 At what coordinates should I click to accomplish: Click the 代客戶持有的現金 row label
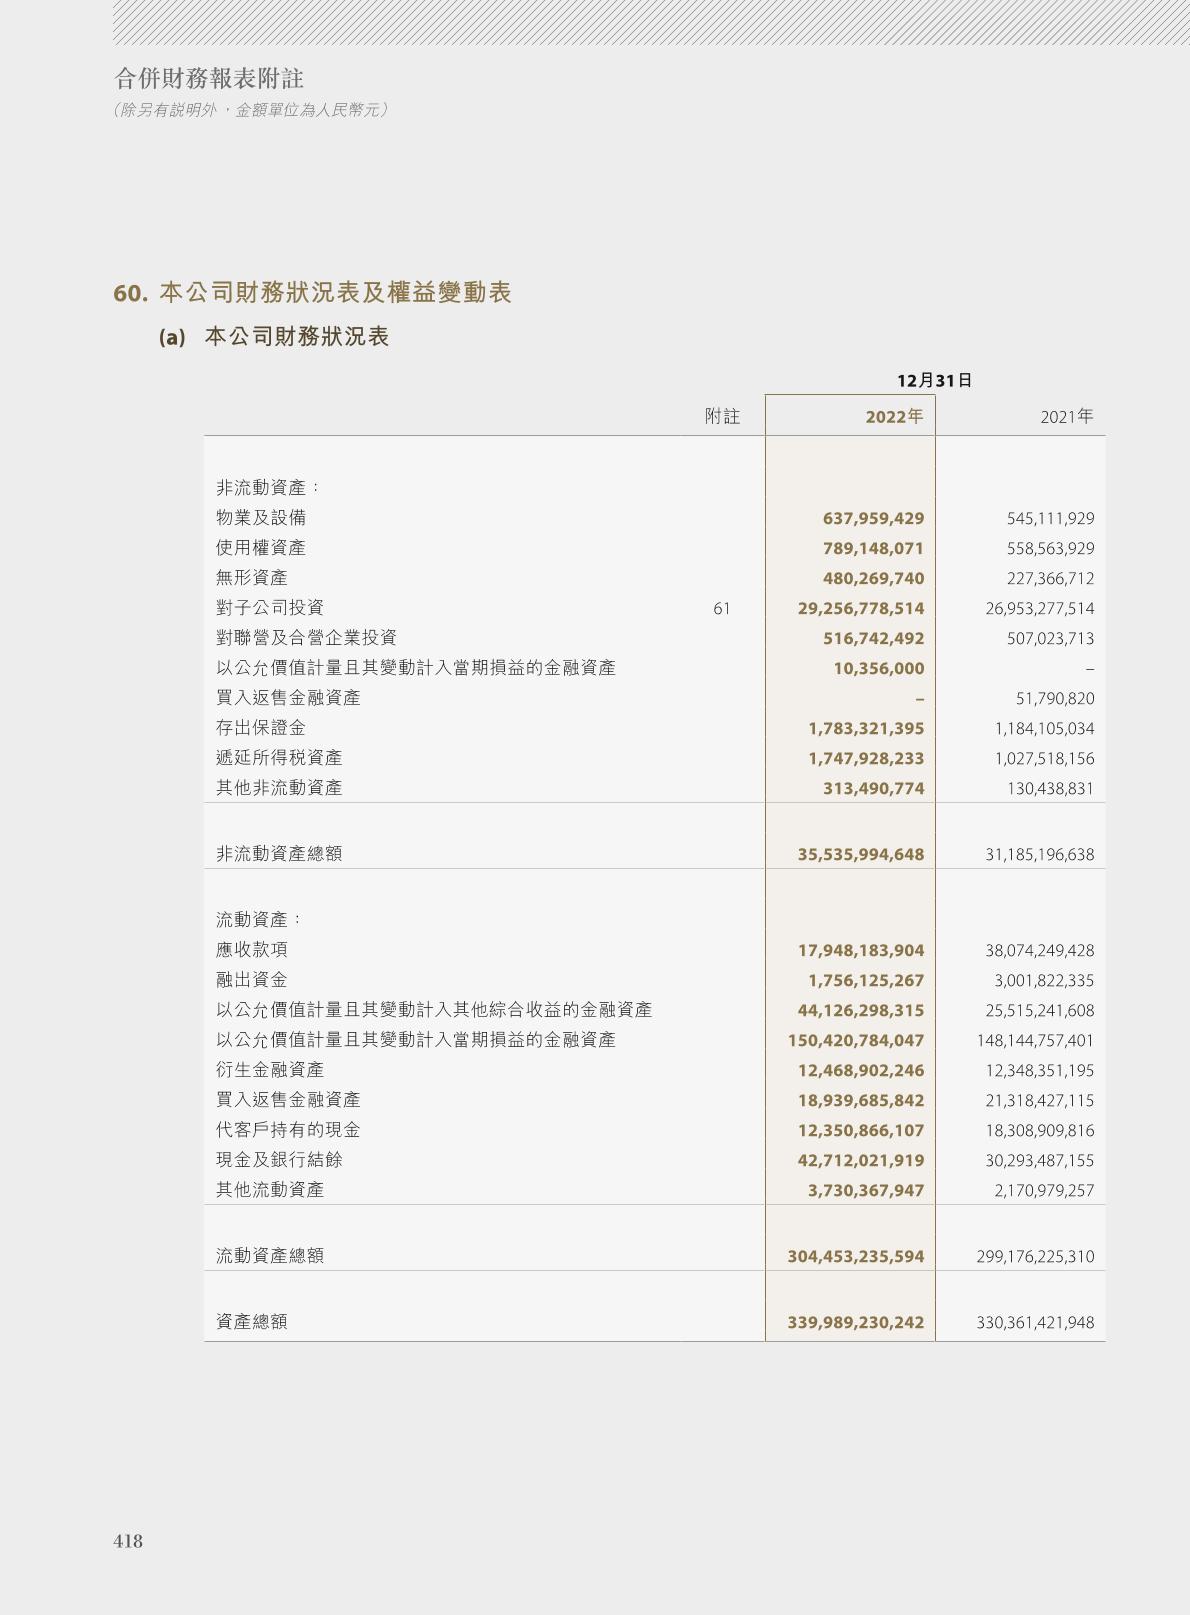pos(288,1130)
